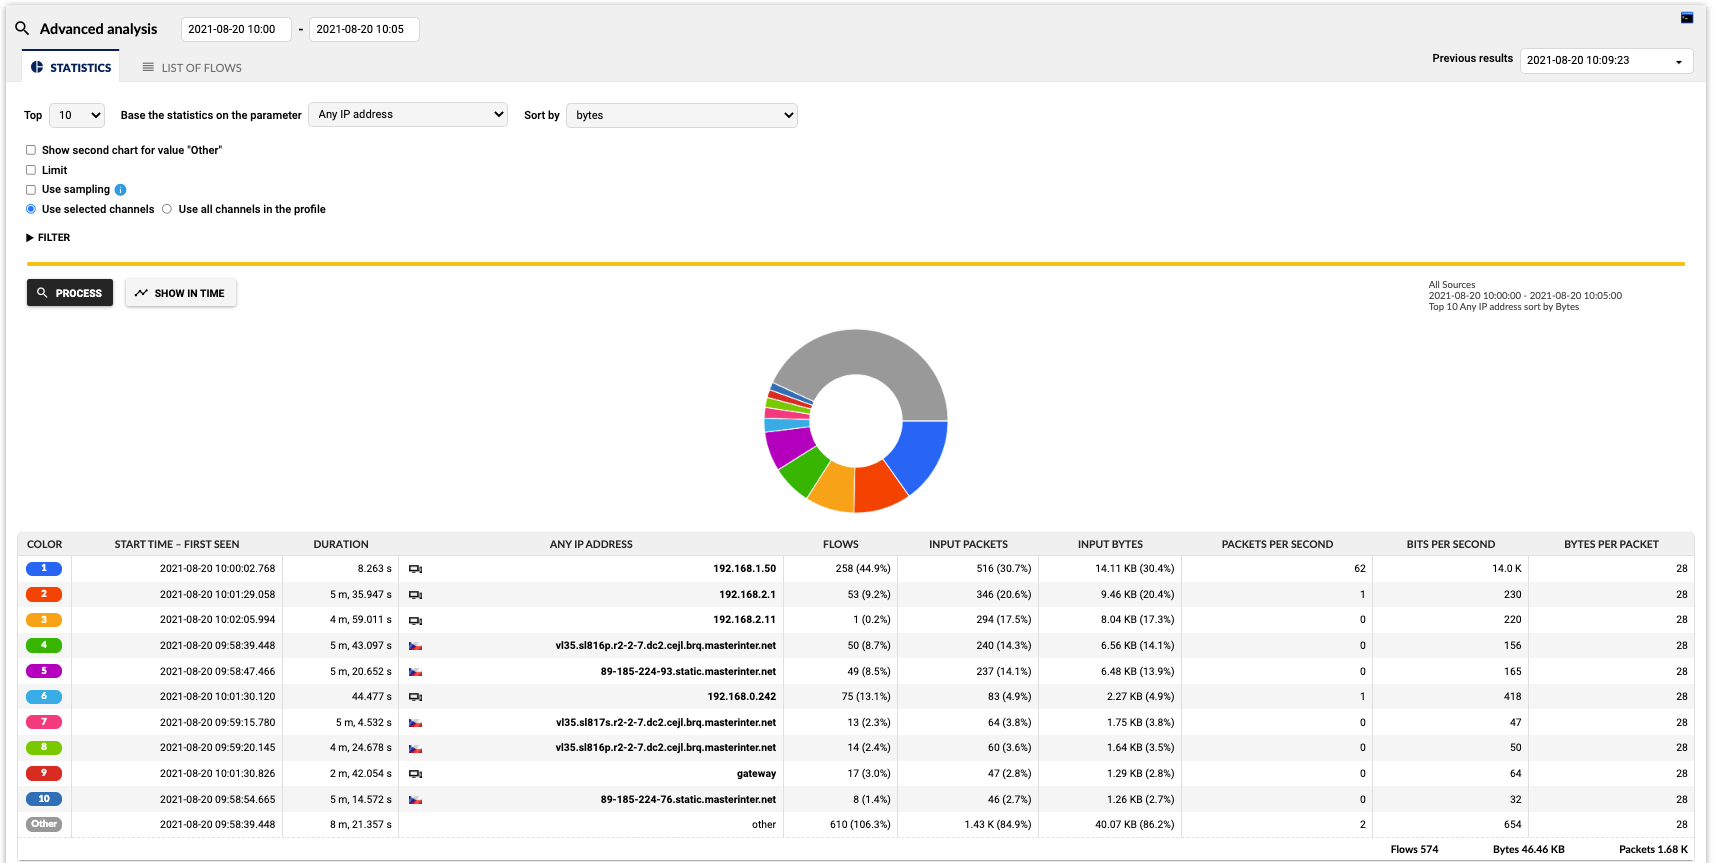Click the blue color badge number 1
The image size is (1715, 863).
[x=44, y=569]
